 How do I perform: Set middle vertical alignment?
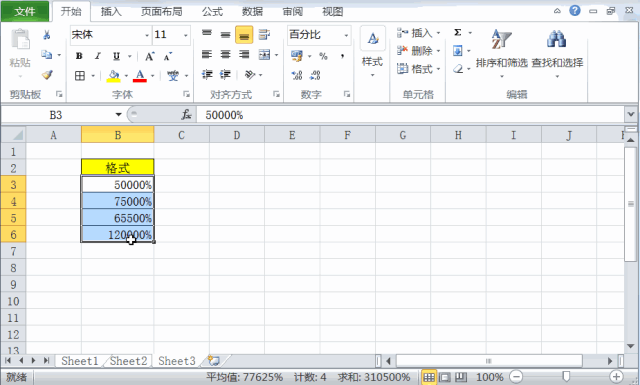click(x=225, y=34)
